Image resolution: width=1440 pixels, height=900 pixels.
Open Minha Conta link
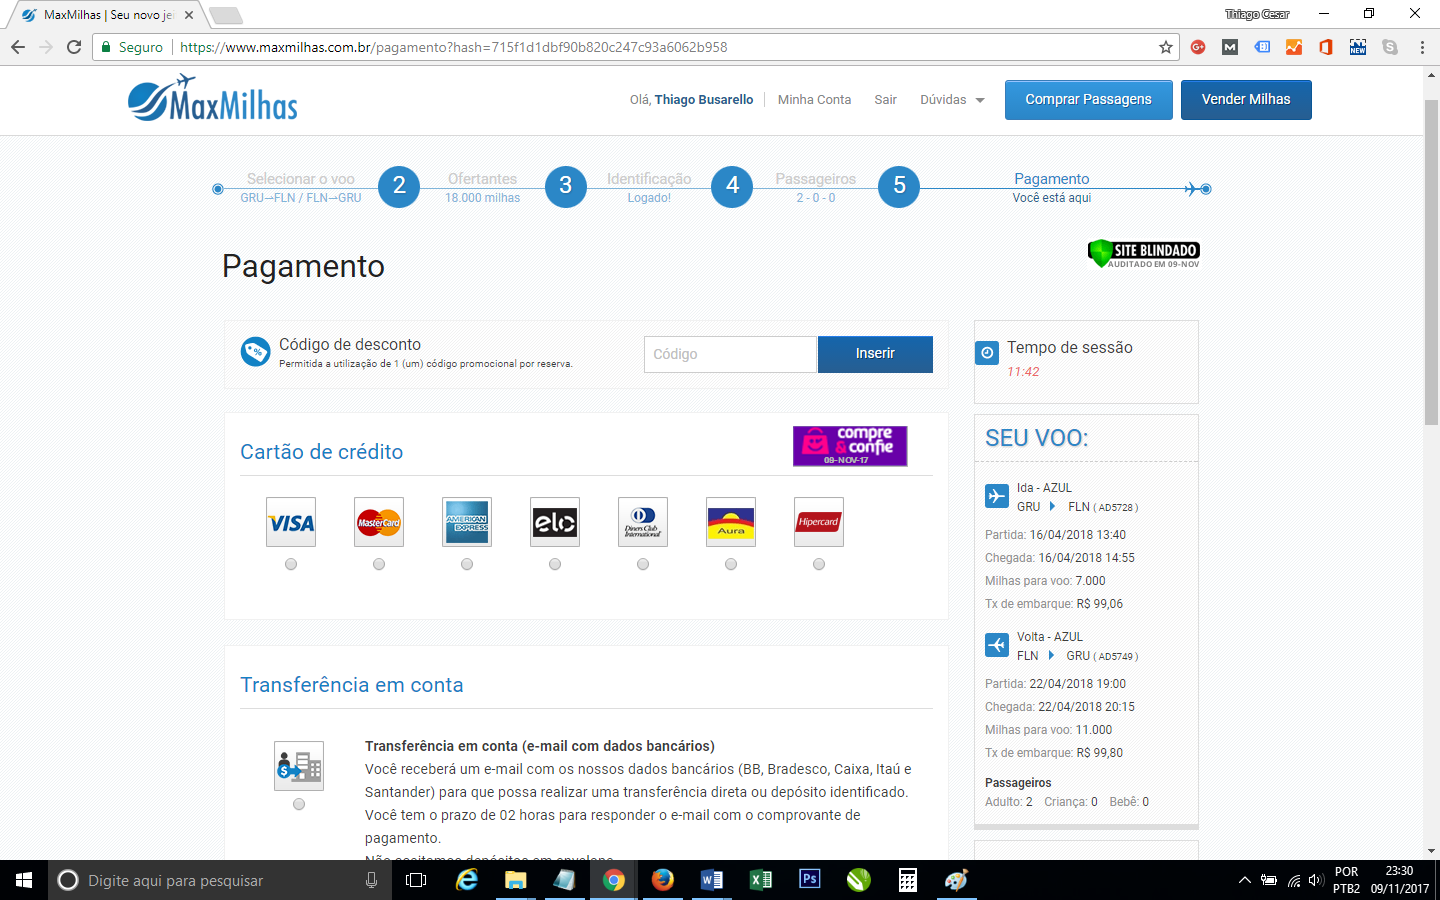814,100
